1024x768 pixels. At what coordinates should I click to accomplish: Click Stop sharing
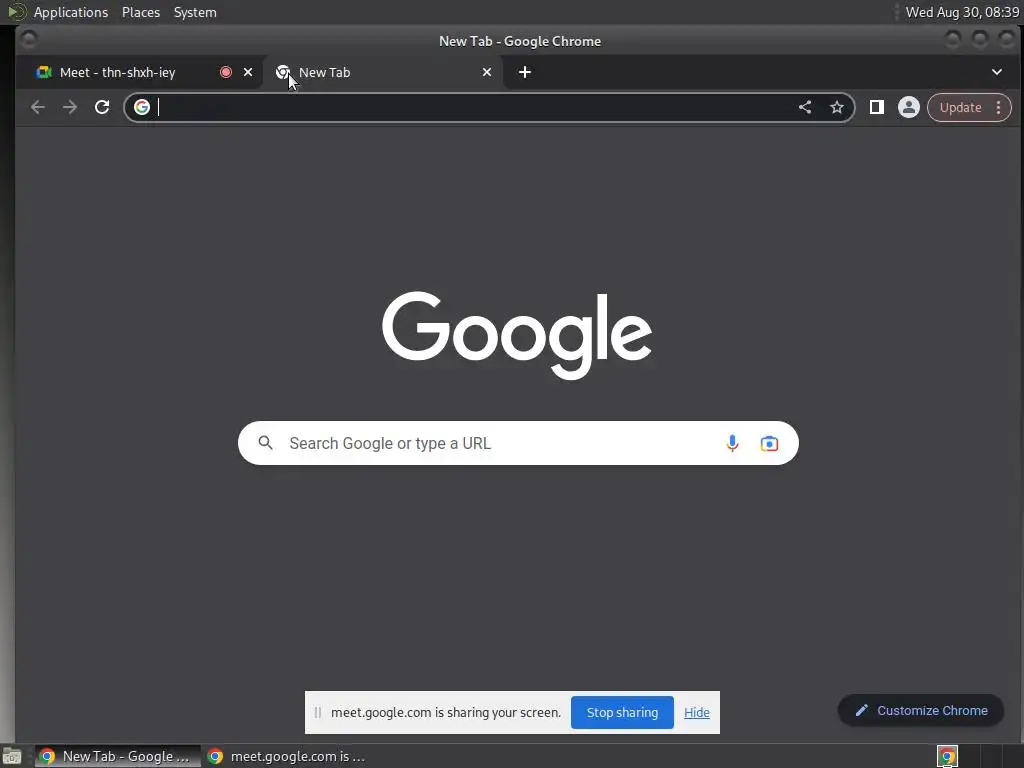(622, 712)
